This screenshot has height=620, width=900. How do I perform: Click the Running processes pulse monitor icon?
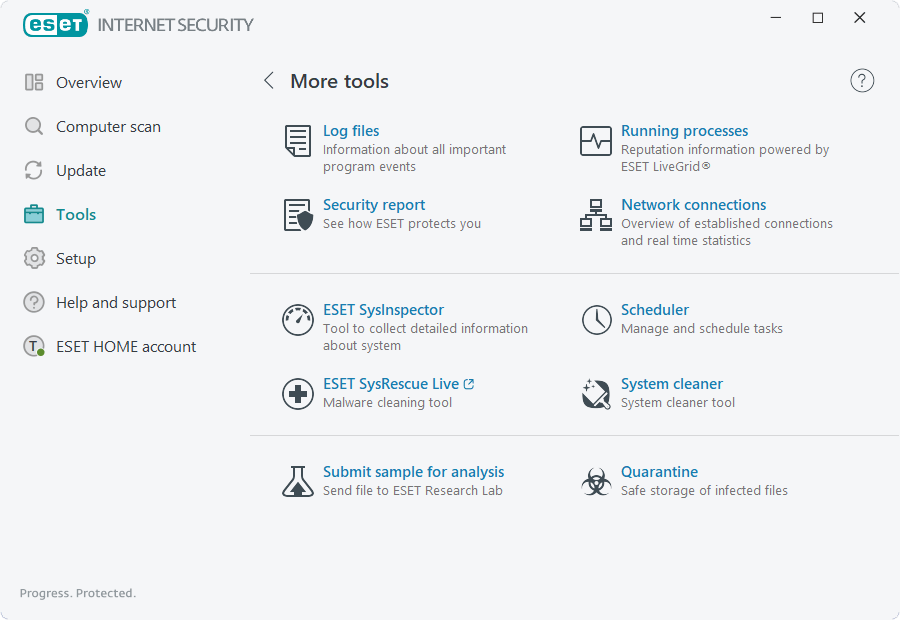596,141
